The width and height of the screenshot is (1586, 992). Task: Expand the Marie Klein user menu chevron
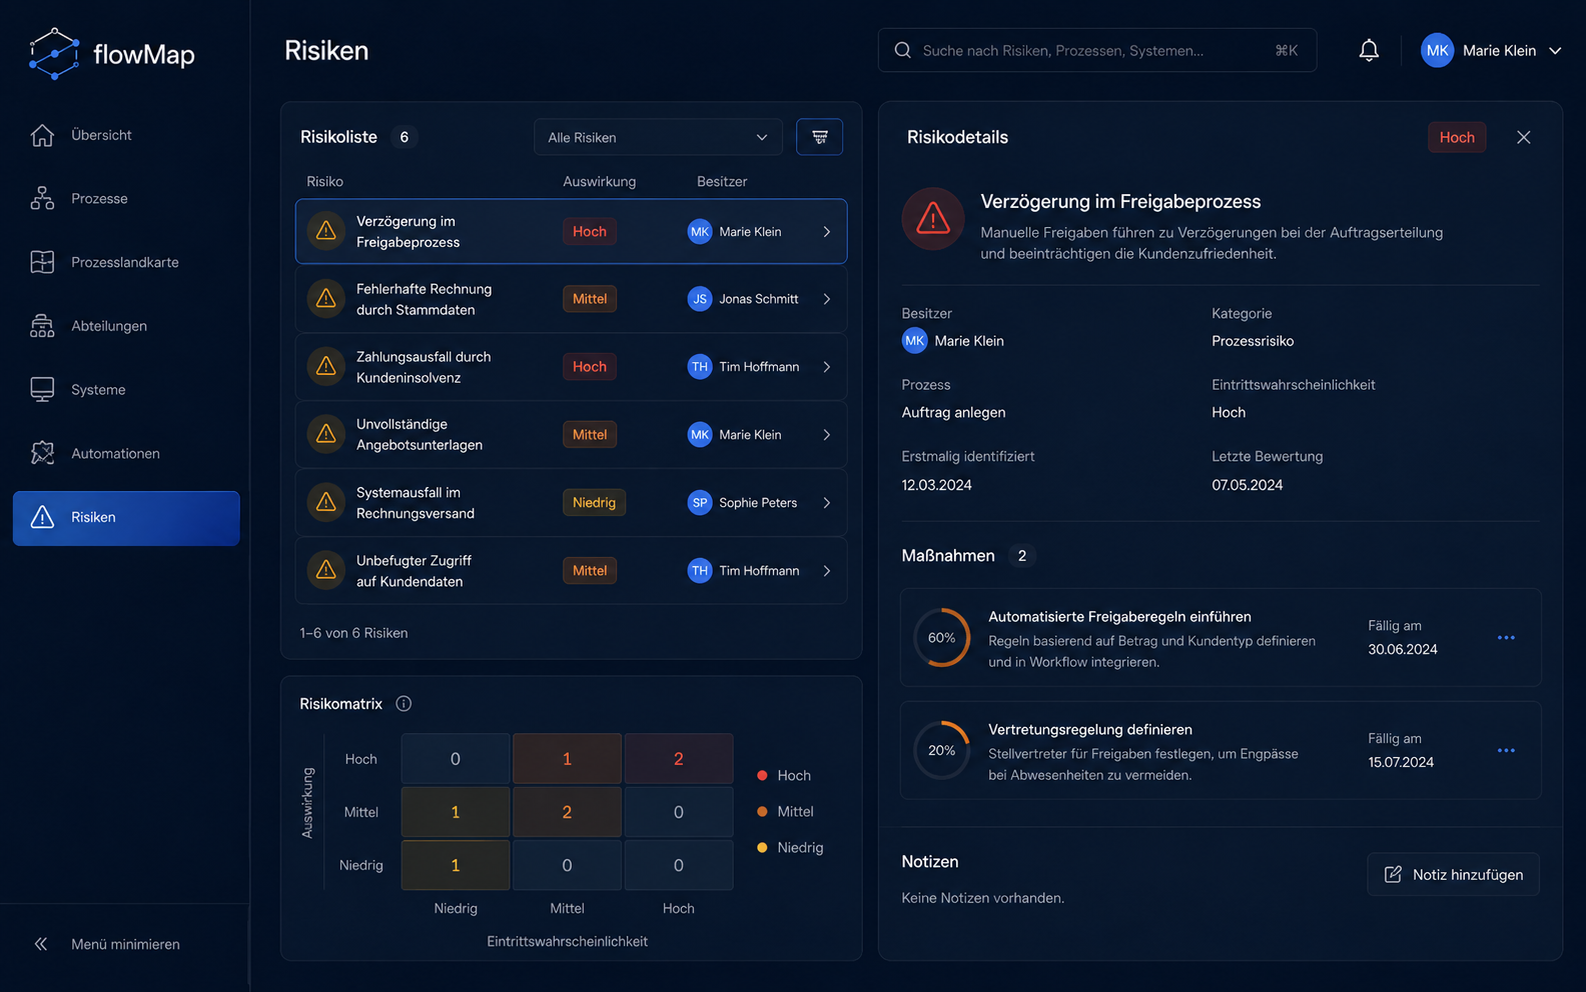(x=1555, y=50)
